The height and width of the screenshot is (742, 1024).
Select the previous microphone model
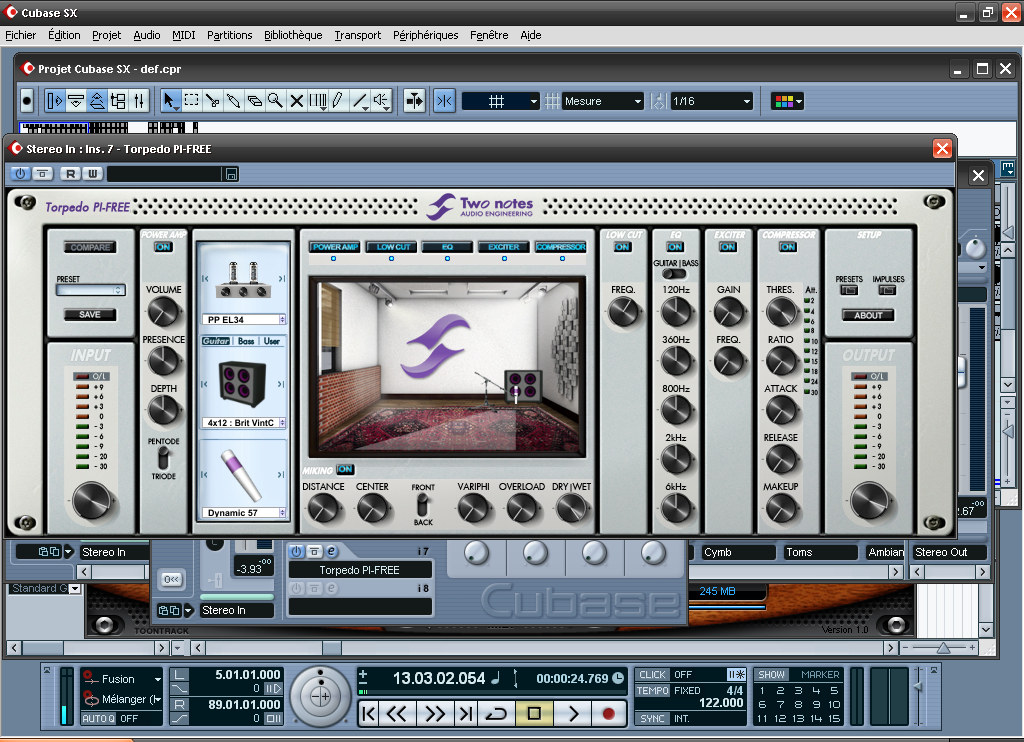pos(205,474)
